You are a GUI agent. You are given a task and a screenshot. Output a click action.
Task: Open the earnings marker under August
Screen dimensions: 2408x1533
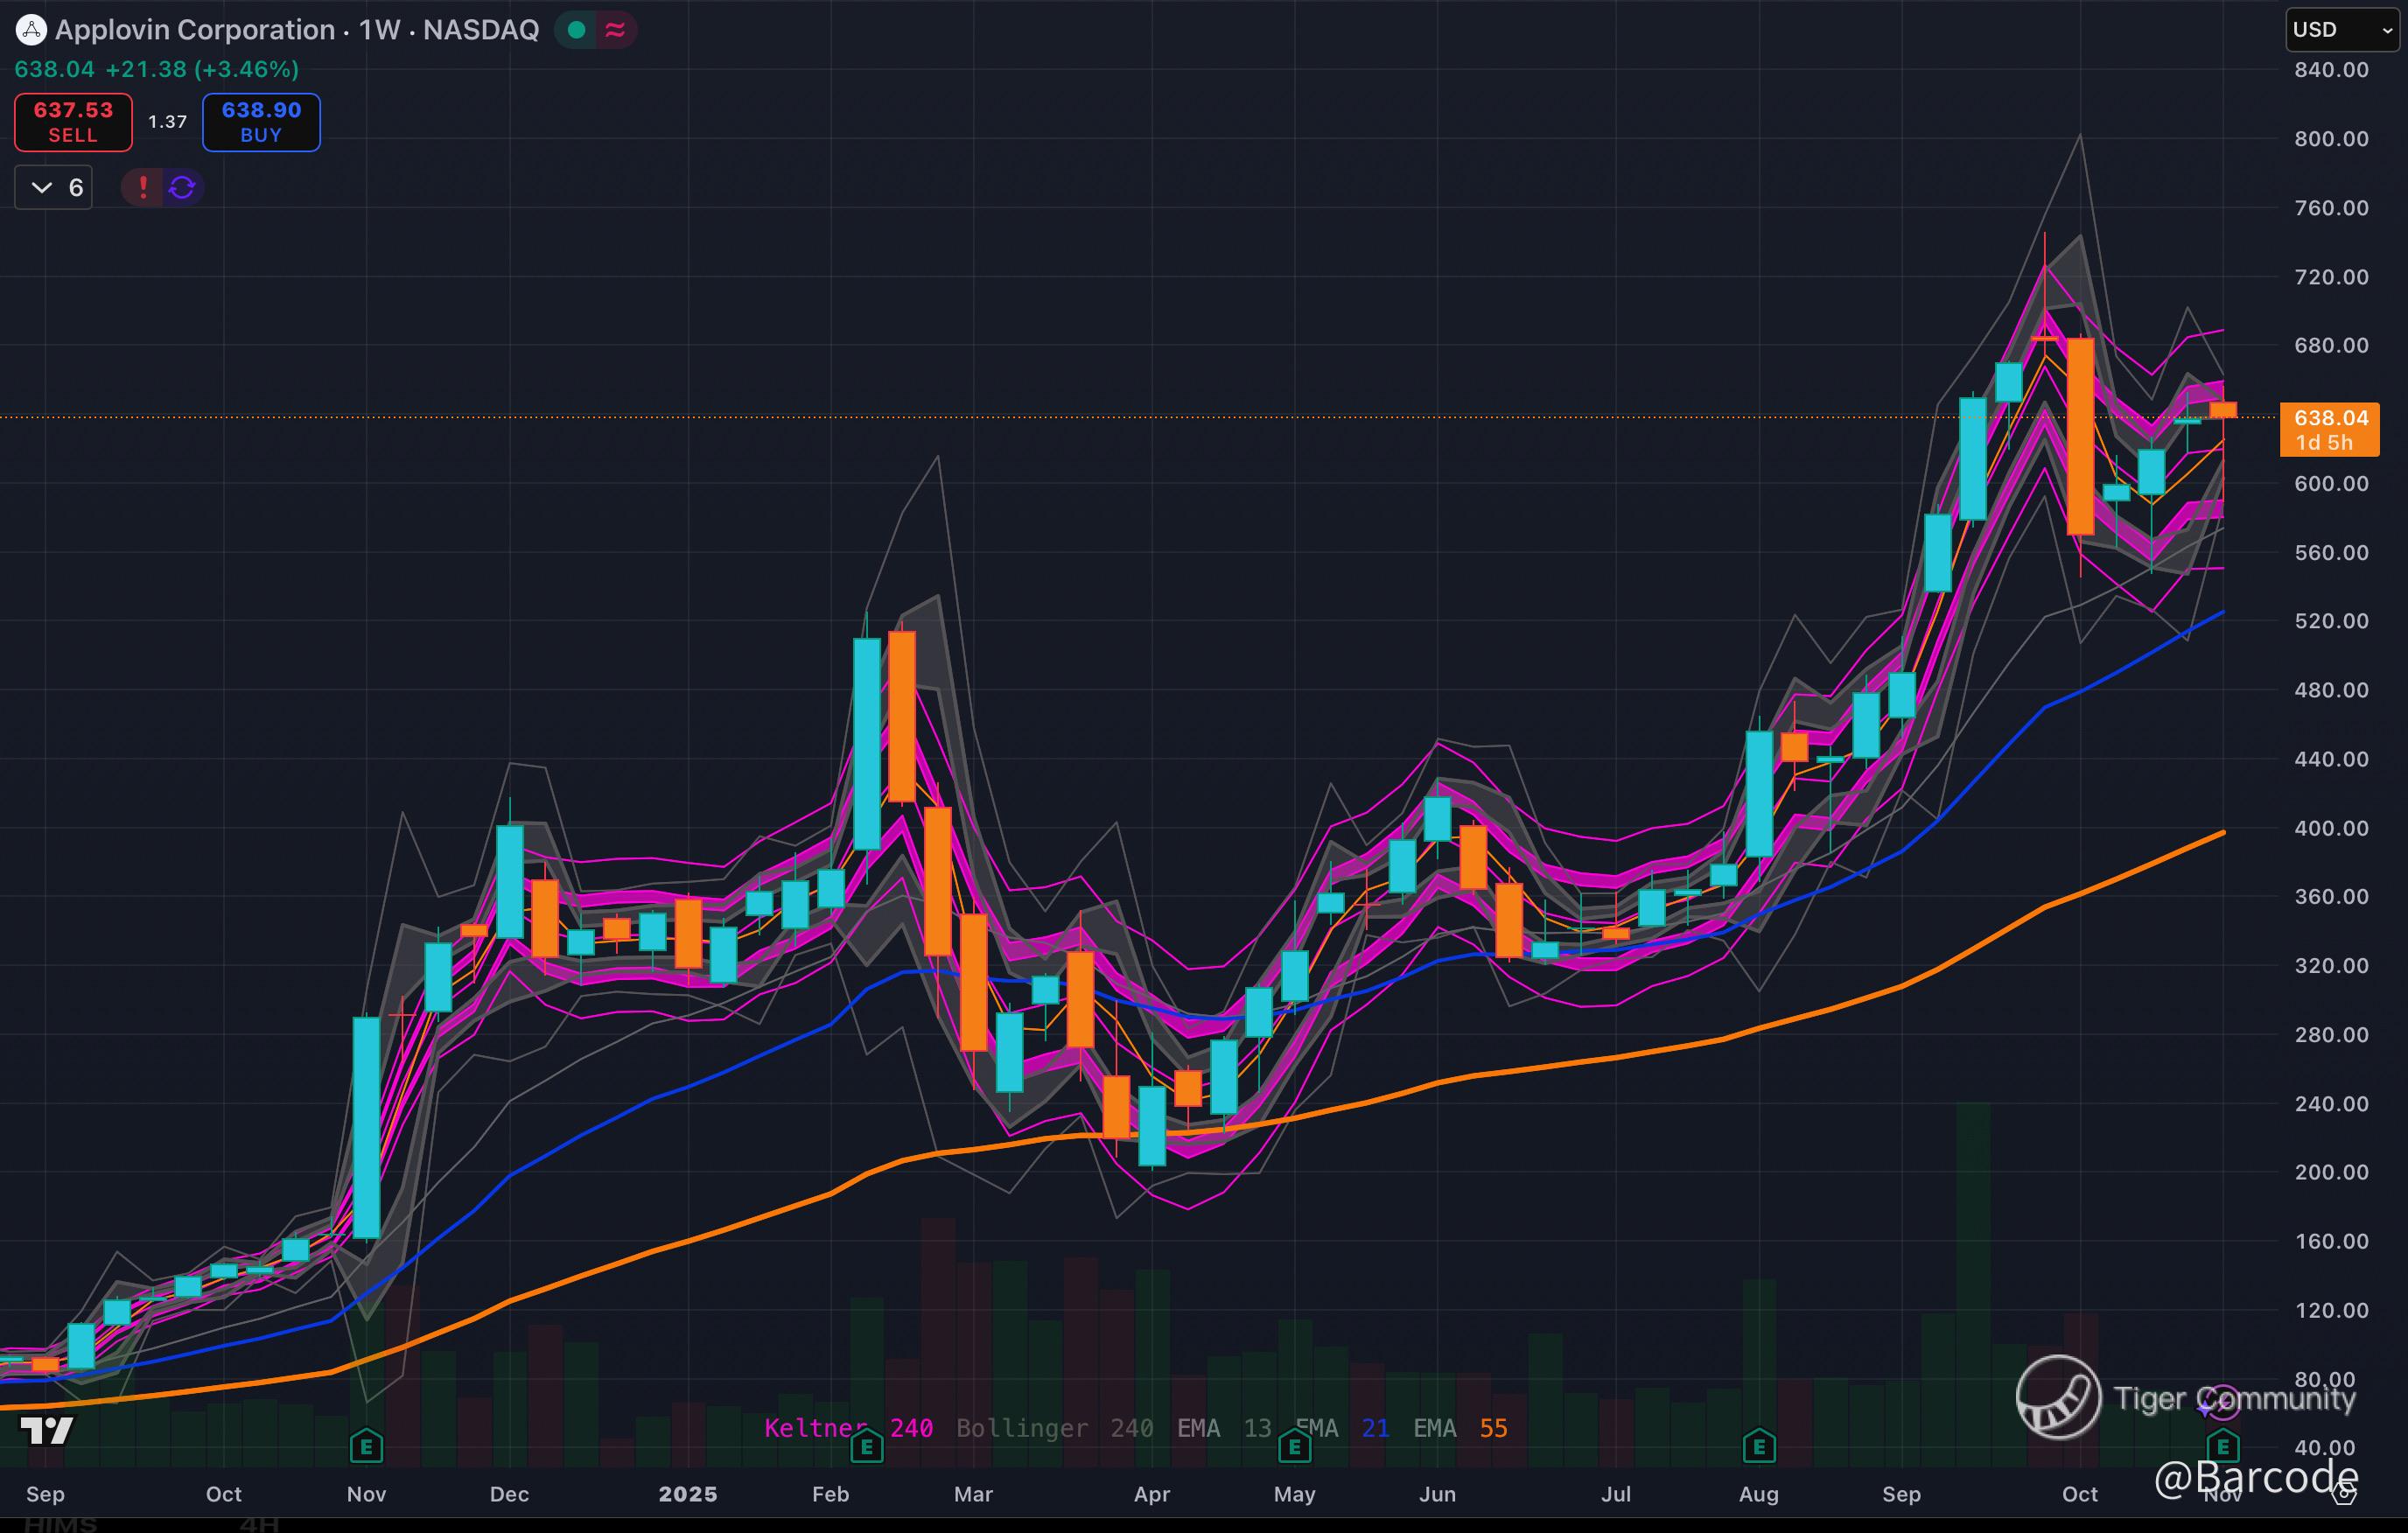tap(1759, 1446)
